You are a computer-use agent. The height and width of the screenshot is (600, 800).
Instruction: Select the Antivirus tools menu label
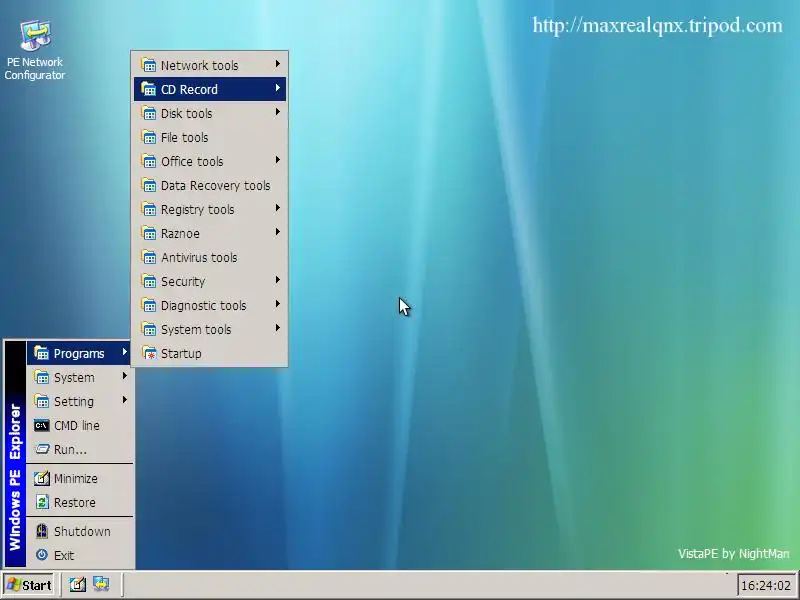(x=199, y=257)
